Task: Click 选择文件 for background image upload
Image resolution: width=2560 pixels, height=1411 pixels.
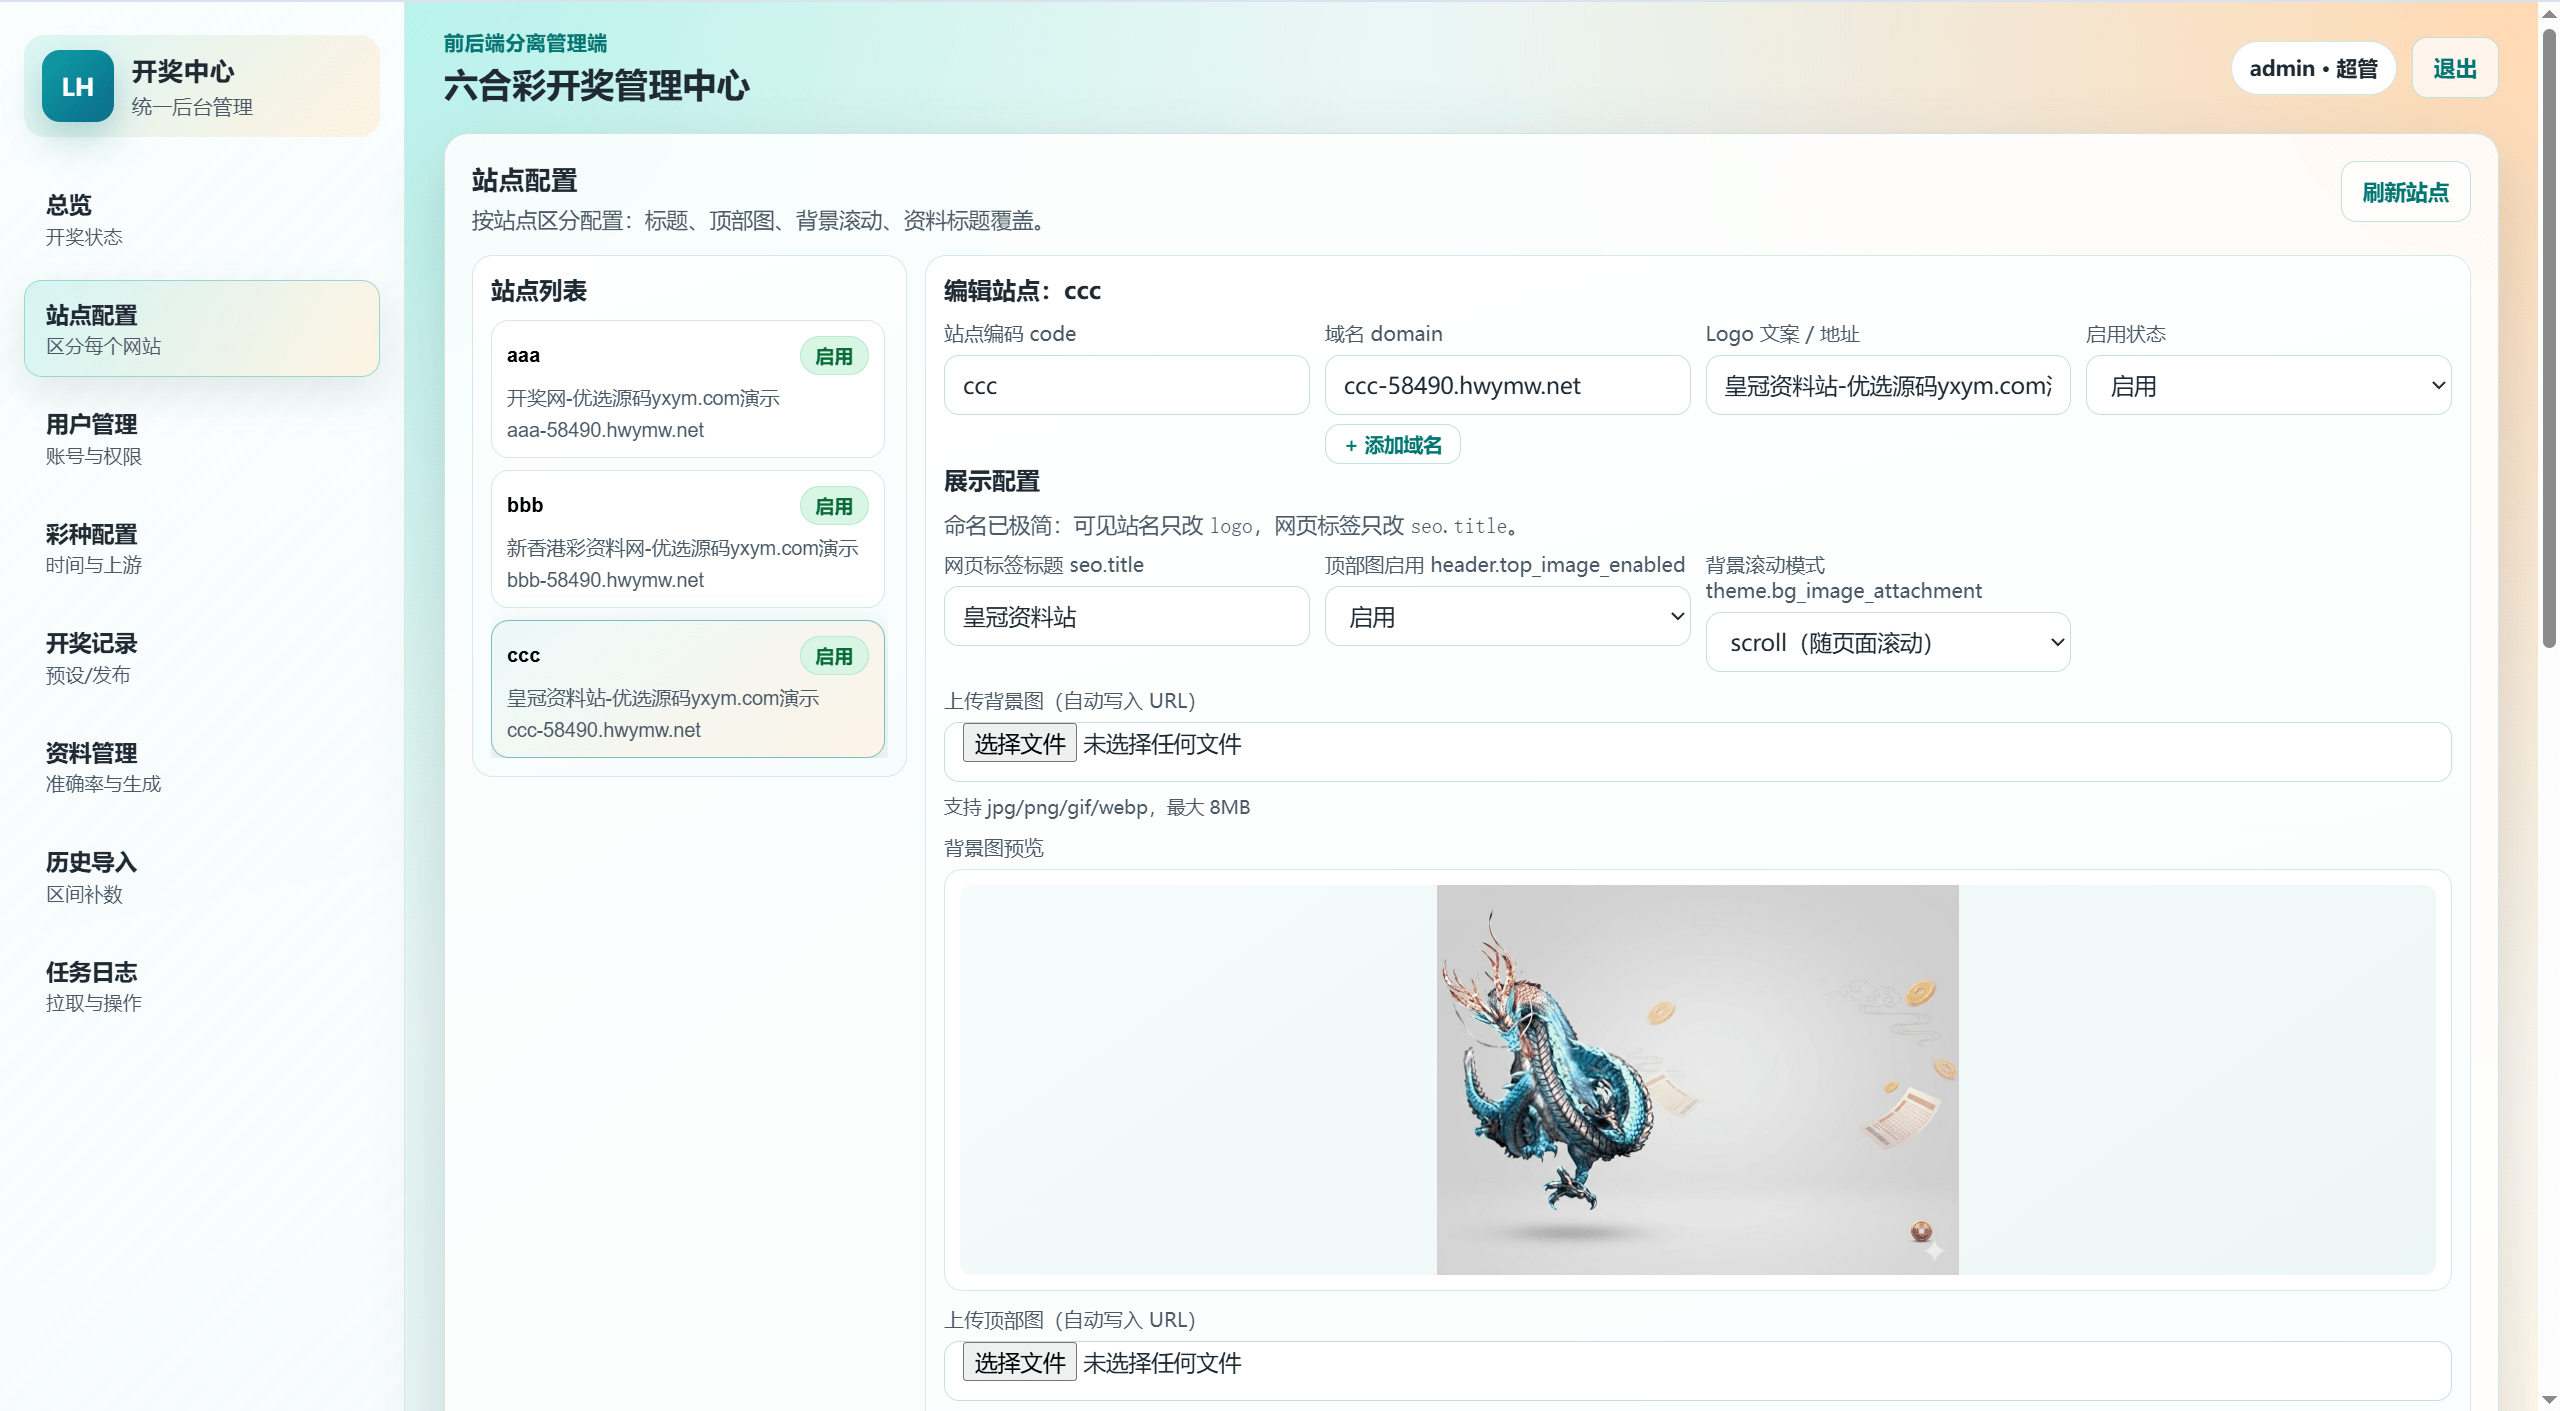Action: point(1019,743)
